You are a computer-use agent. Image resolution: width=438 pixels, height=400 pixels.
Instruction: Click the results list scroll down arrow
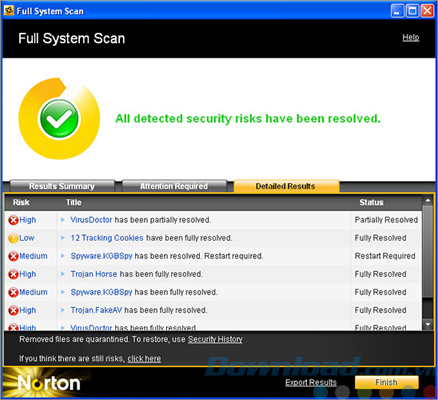point(428,324)
